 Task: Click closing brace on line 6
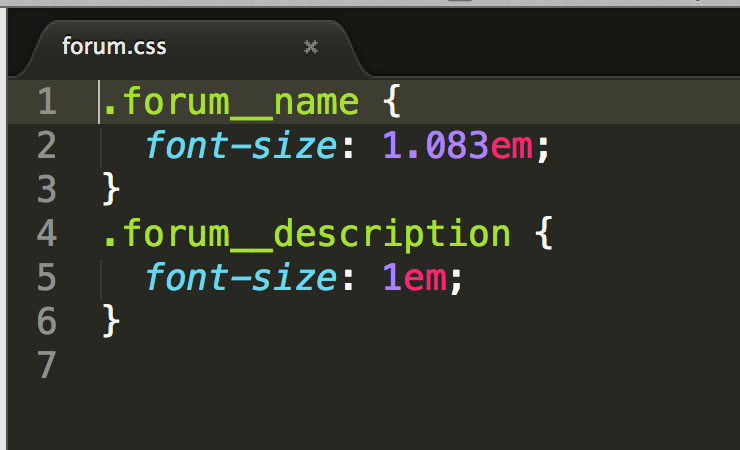111,321
